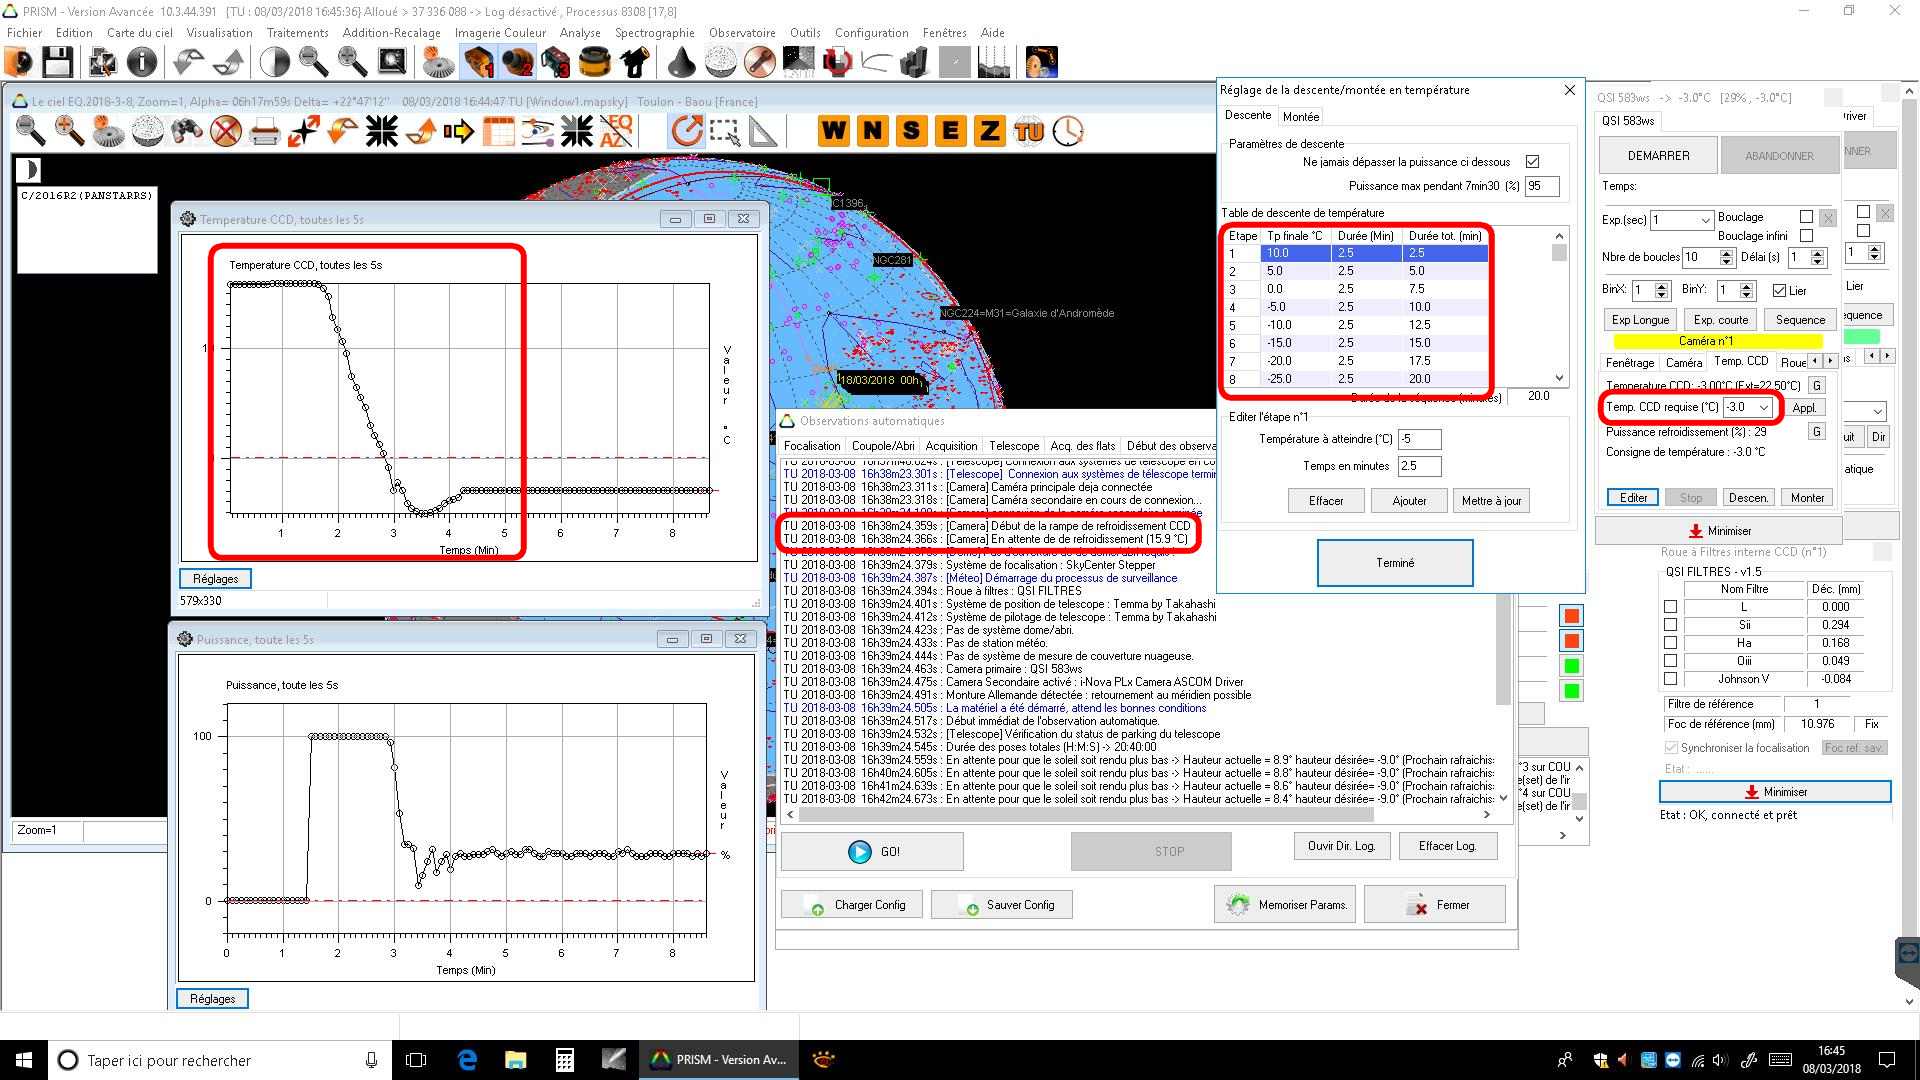Toggle 'Ne jamais dépasser la puissance' checkbox

pos(1532,162)
